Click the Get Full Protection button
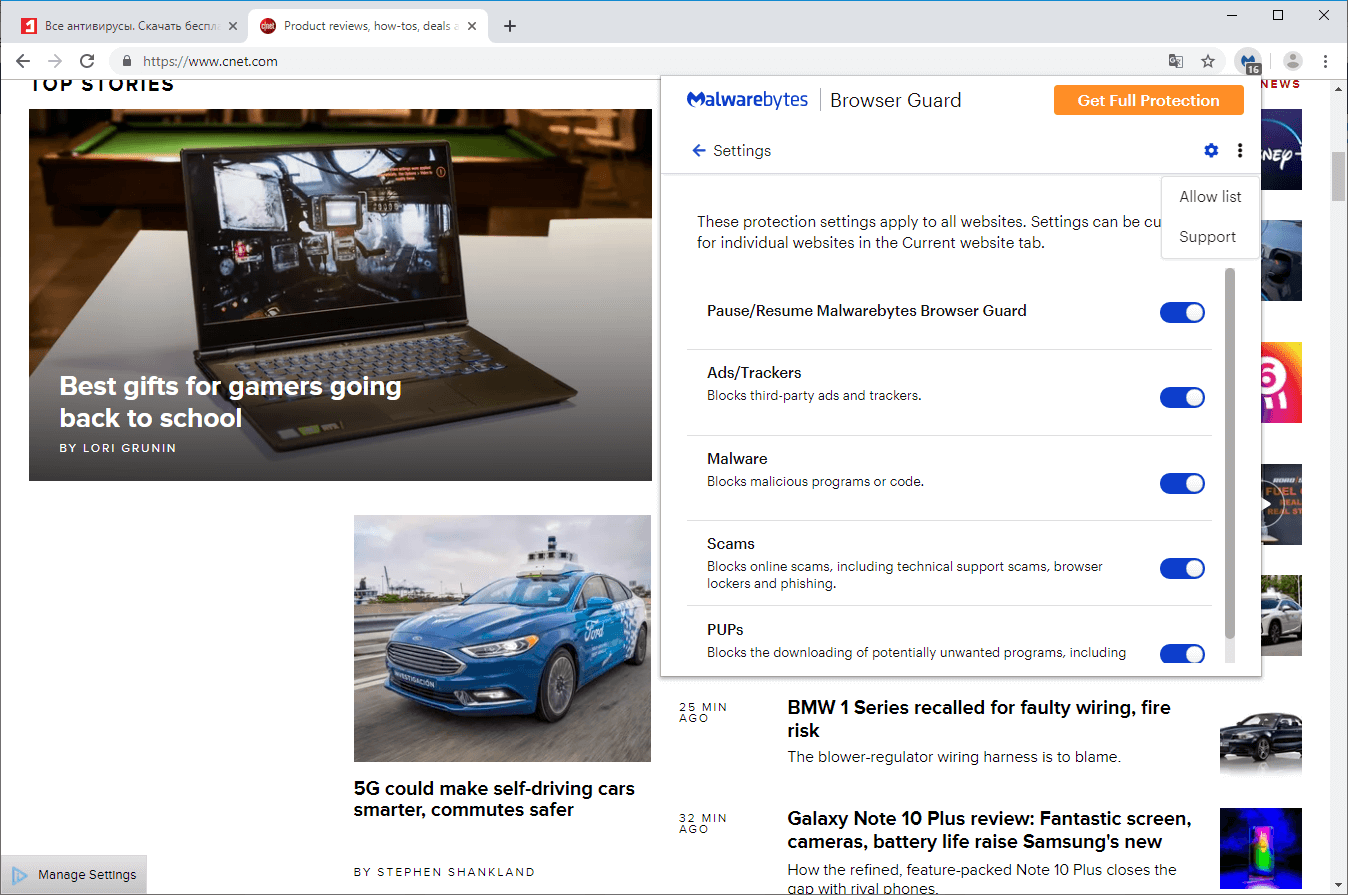This screenshot has width=1348, height=895. point(1148,100)
